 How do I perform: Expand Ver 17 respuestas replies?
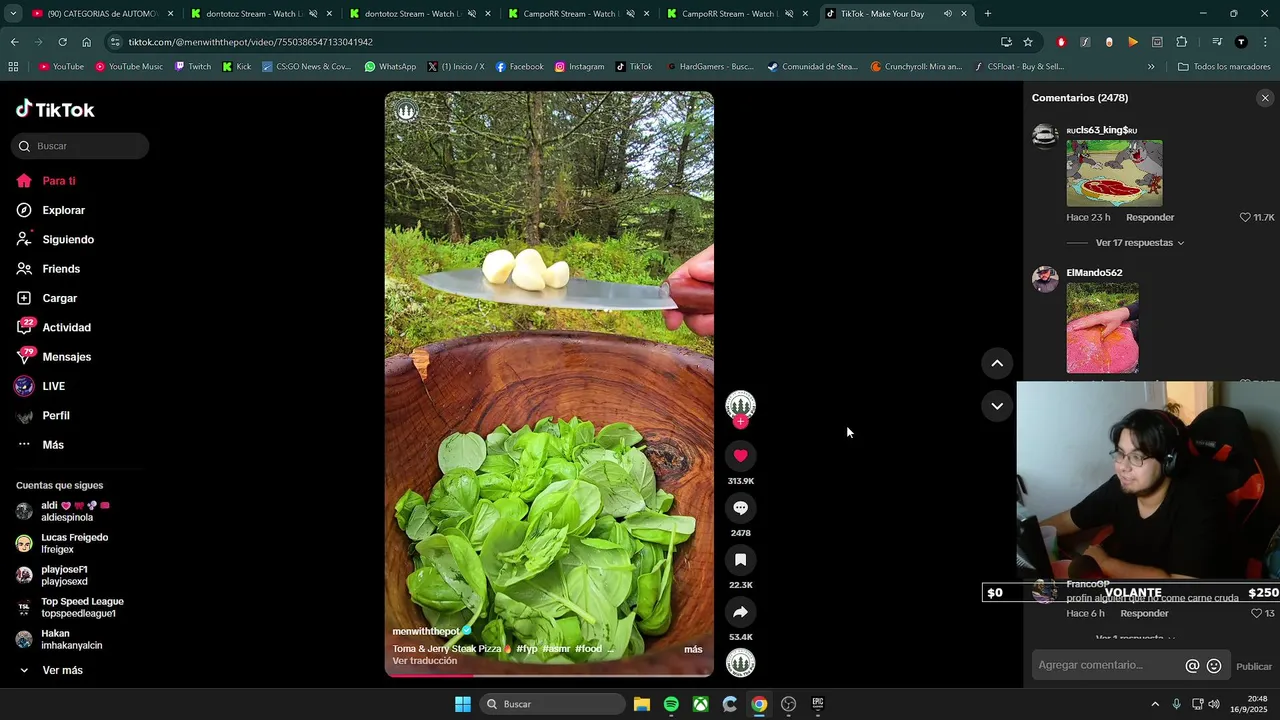coord(1139,243)
